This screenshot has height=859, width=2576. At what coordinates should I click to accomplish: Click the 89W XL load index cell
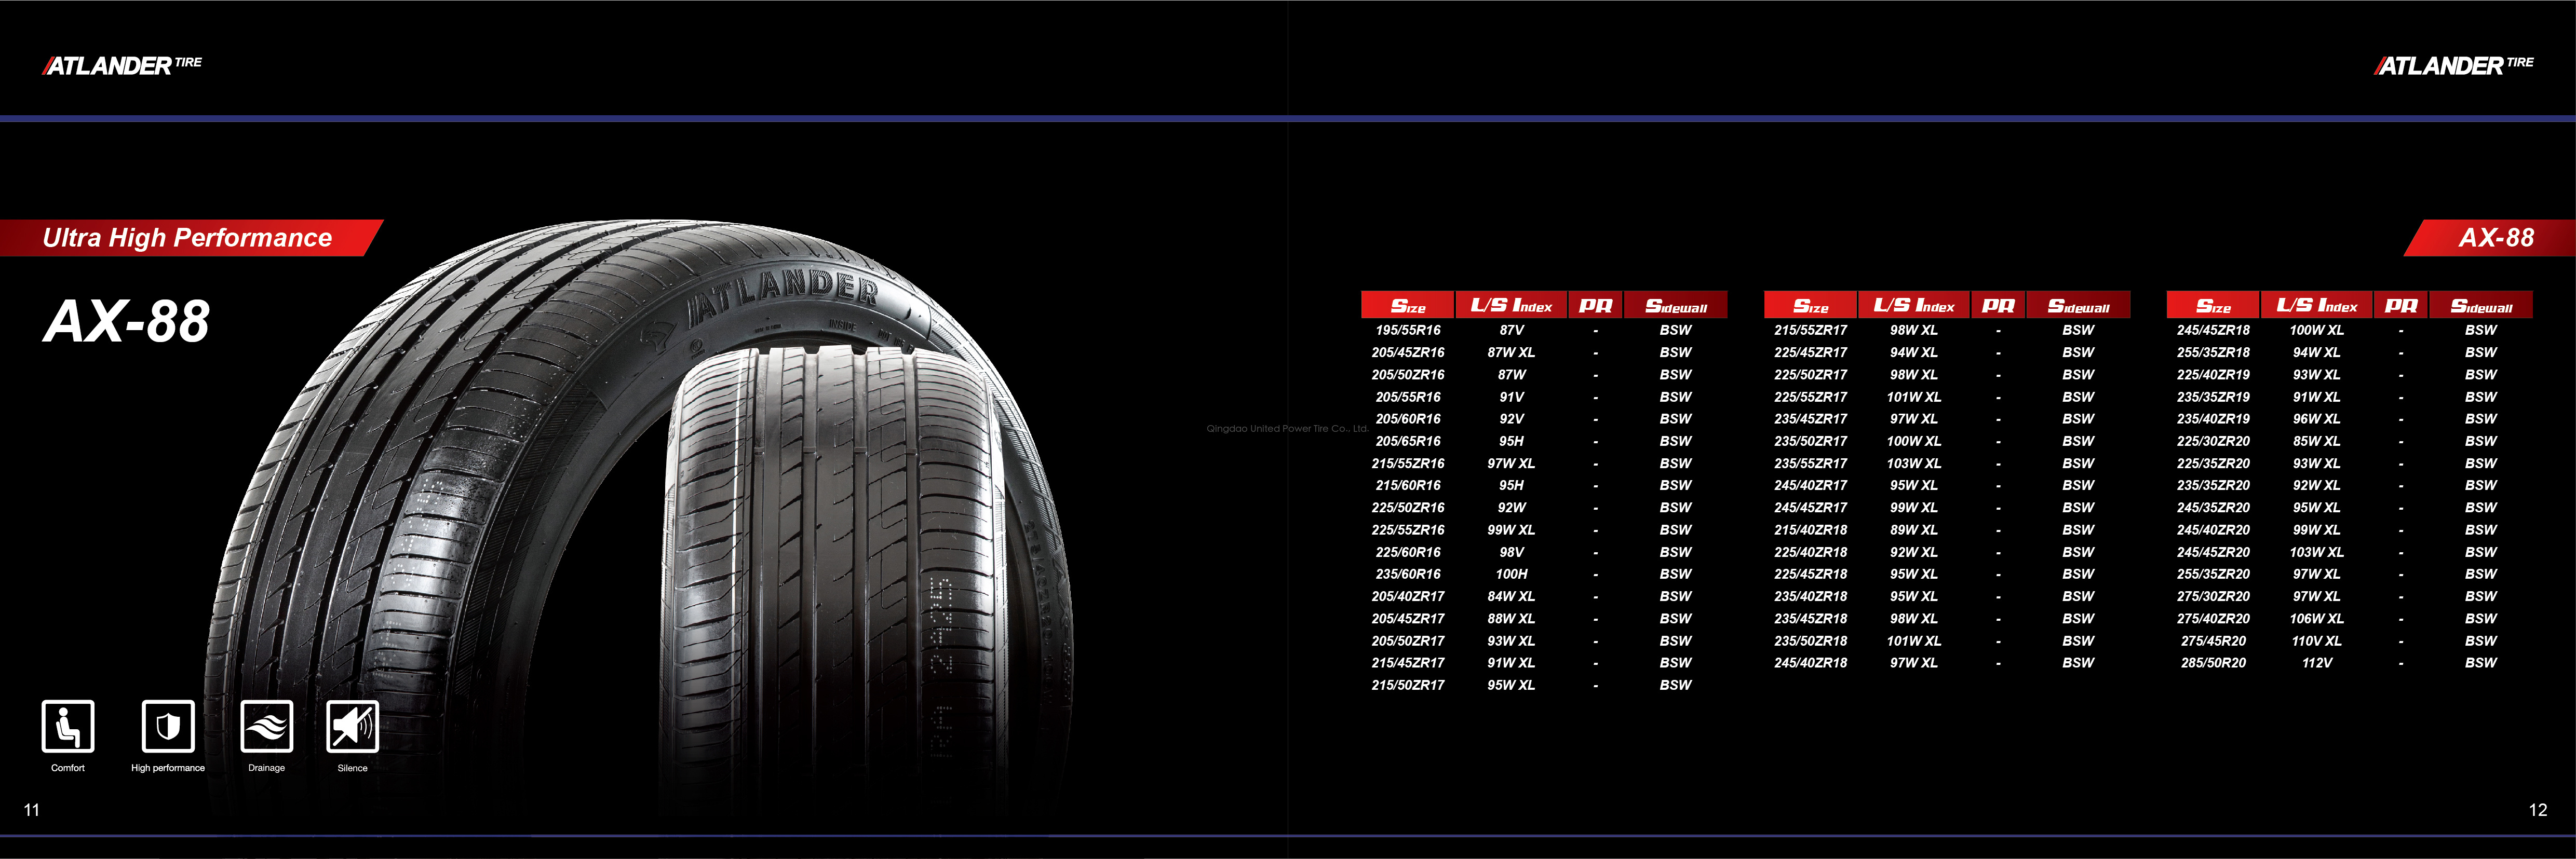1914,530
